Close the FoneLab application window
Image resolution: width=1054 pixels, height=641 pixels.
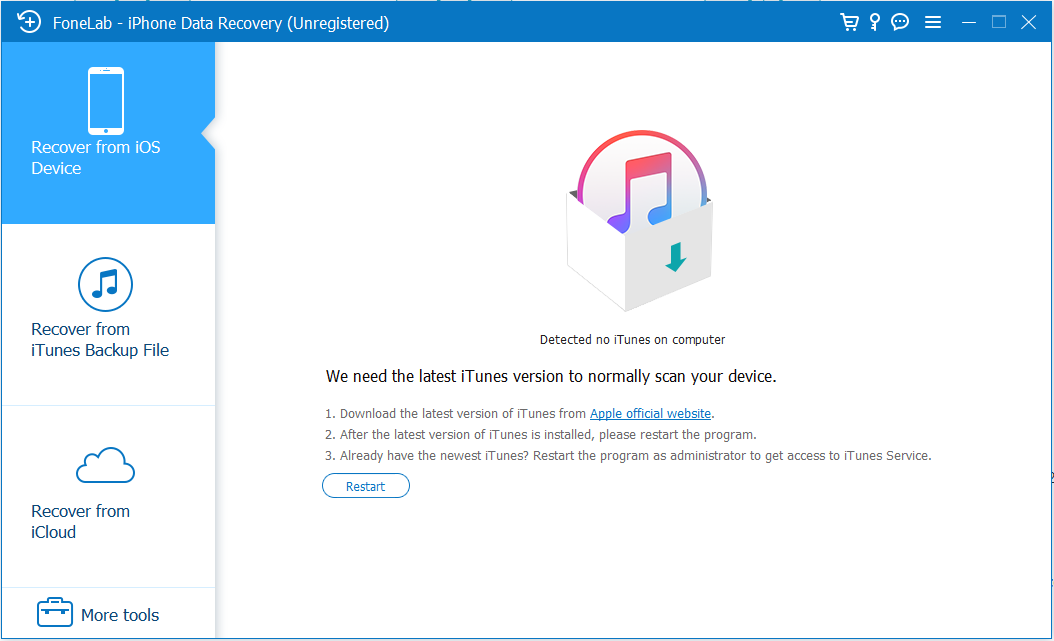[x=1029, y=22]
